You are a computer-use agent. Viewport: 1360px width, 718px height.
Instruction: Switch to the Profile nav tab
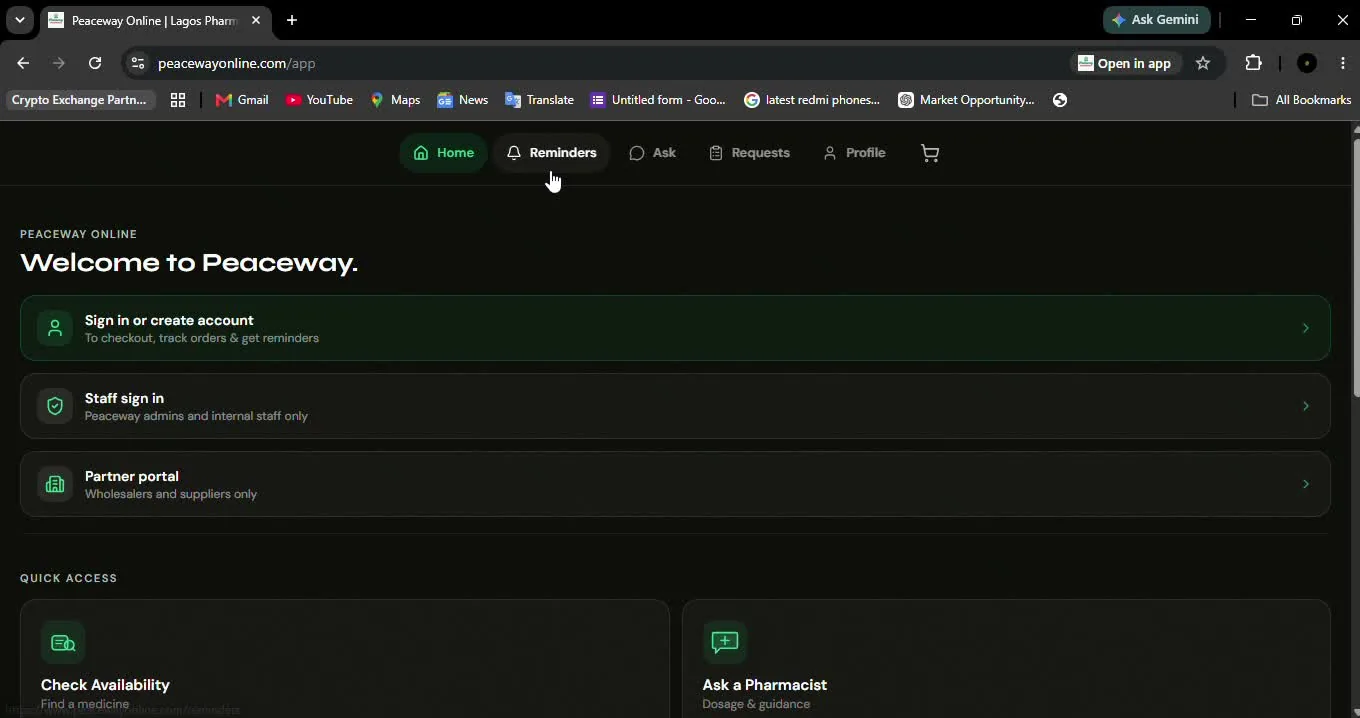tap(854, 153)
